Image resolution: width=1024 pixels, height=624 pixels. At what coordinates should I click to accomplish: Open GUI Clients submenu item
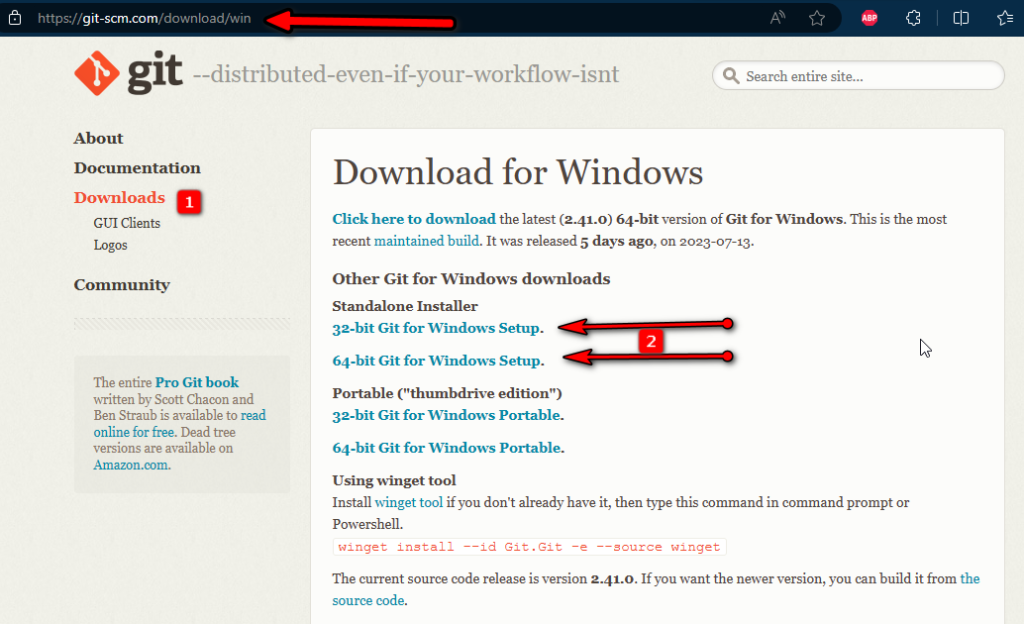[127, 223]
